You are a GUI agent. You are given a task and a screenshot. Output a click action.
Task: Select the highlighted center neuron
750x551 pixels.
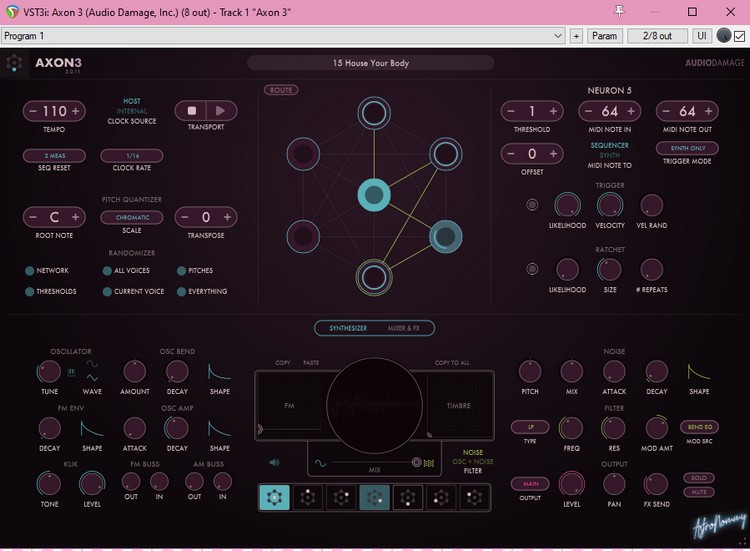(374, 195)
